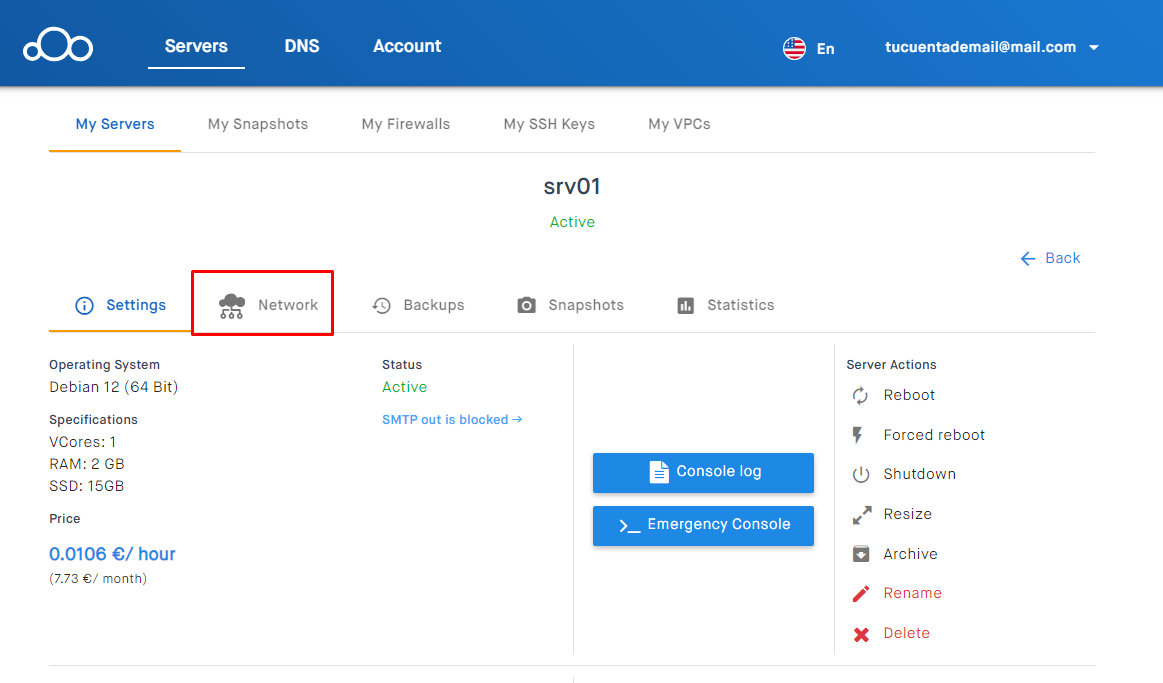Click the Resize arrows icon
This screenshot has height=683, width=1163.
click(860, 515)
